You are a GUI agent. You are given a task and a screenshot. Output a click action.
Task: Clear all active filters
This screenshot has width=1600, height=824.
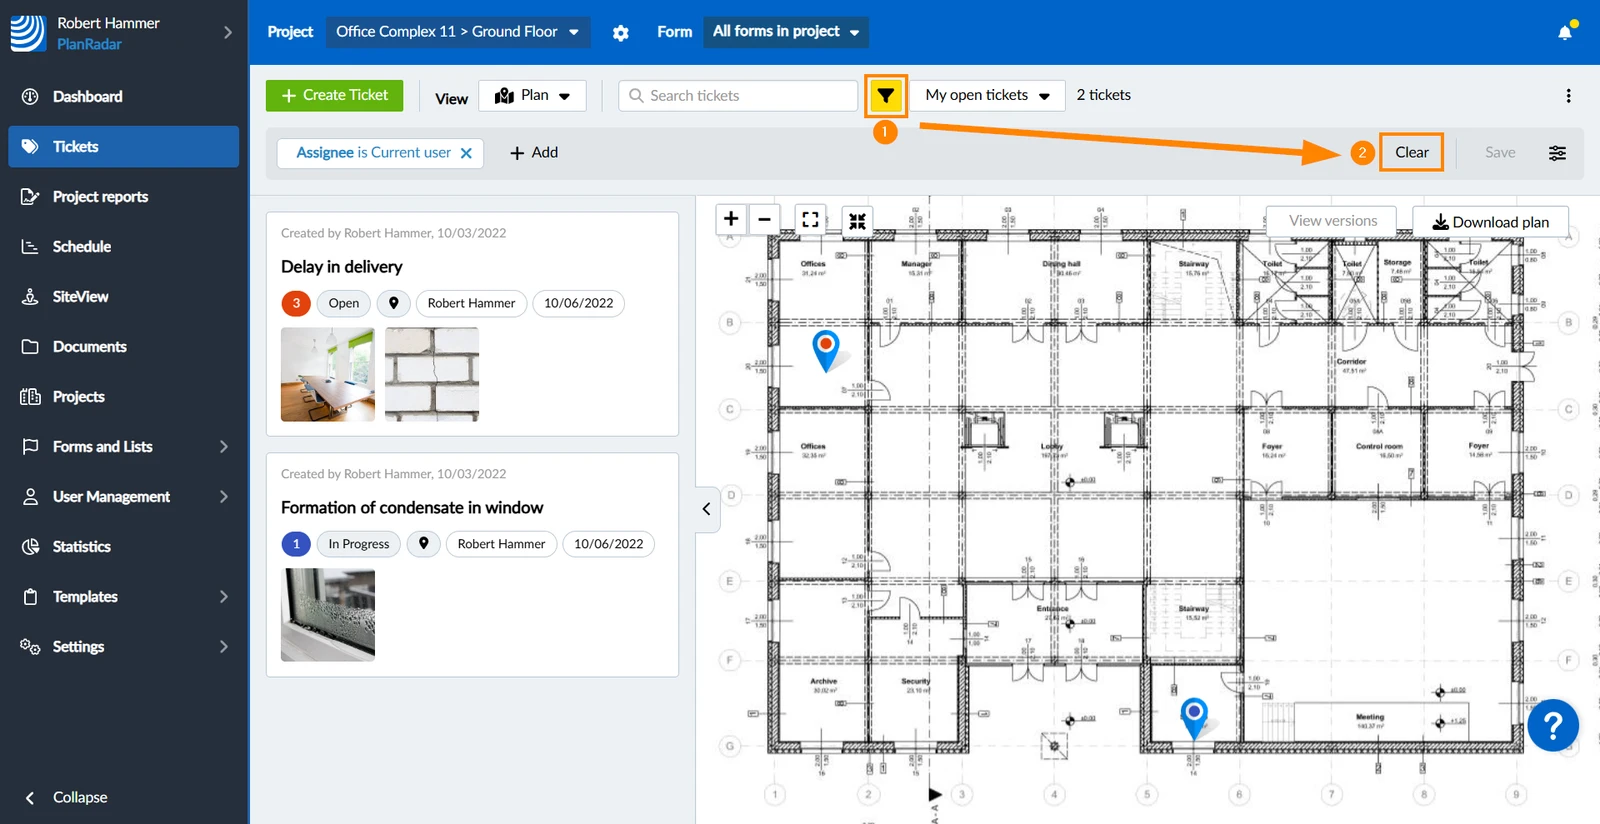click(x=1411, y=152)
